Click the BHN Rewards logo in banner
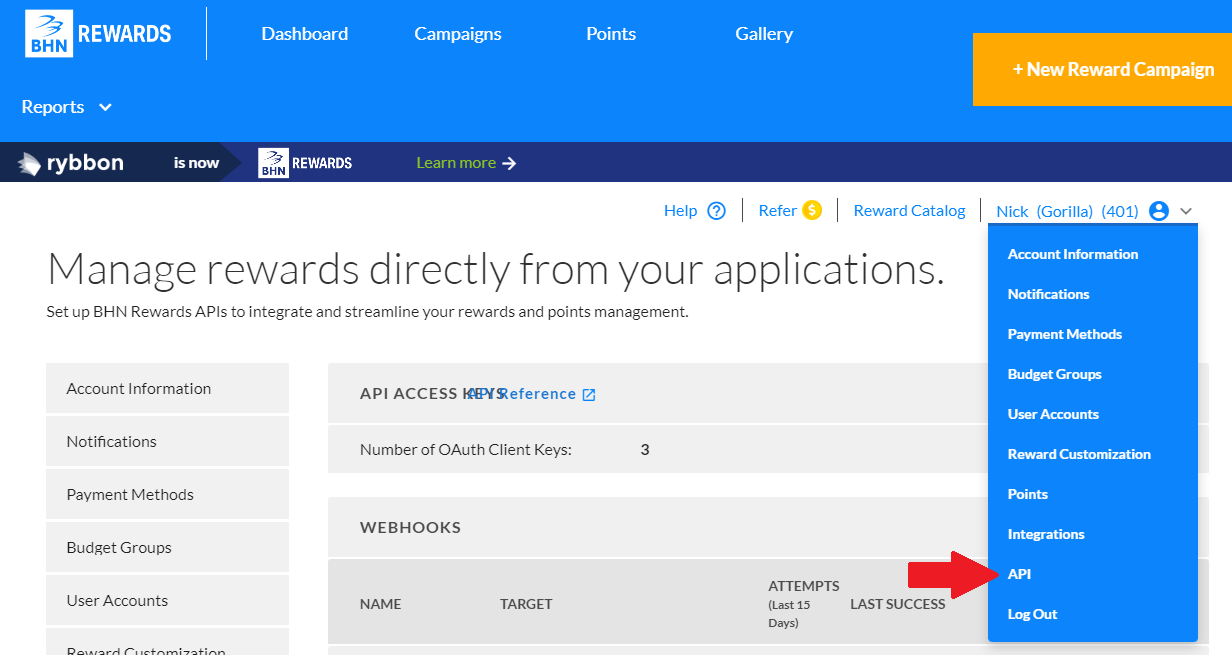This screenshot has height=655, width=1232. [x=305, y=163]
